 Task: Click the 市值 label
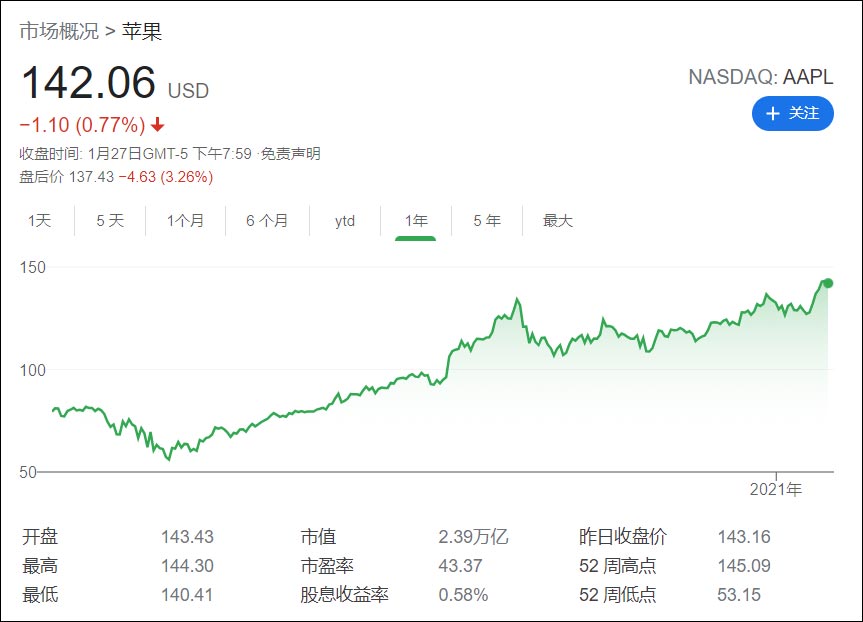point(318,537)
